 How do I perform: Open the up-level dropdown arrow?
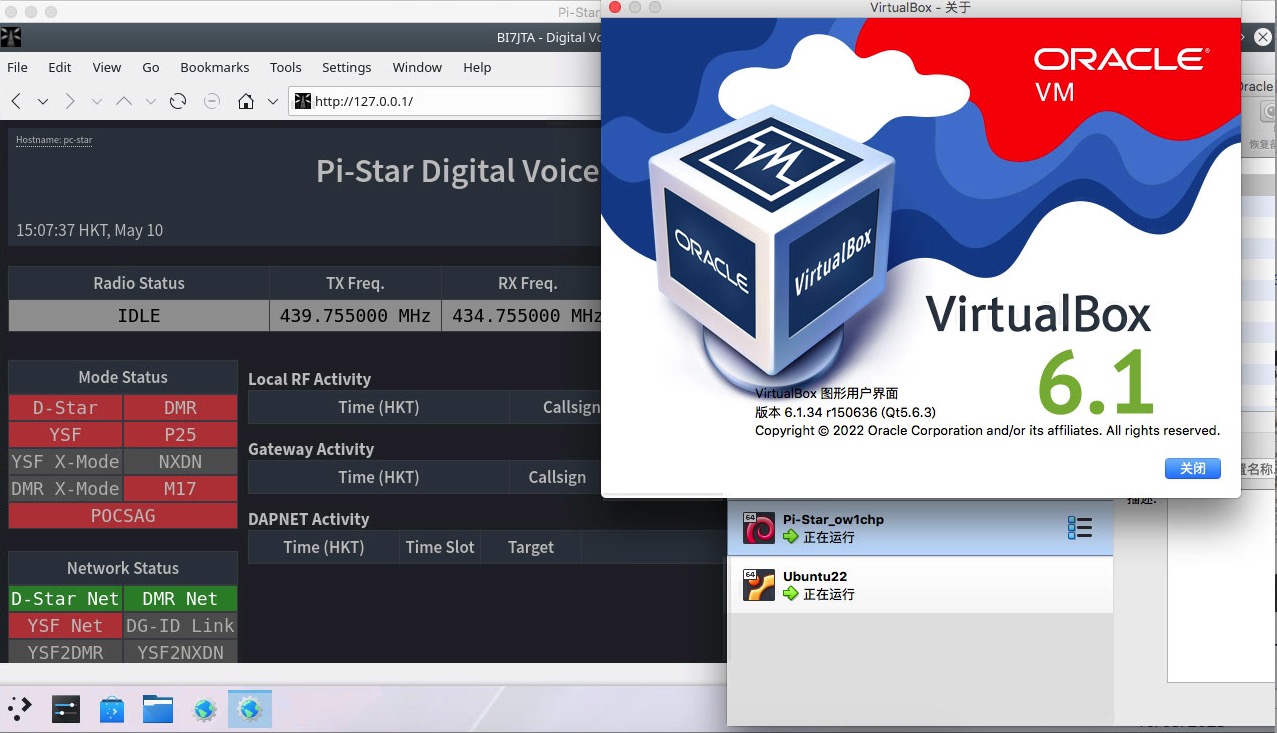(x=151, y=101)
